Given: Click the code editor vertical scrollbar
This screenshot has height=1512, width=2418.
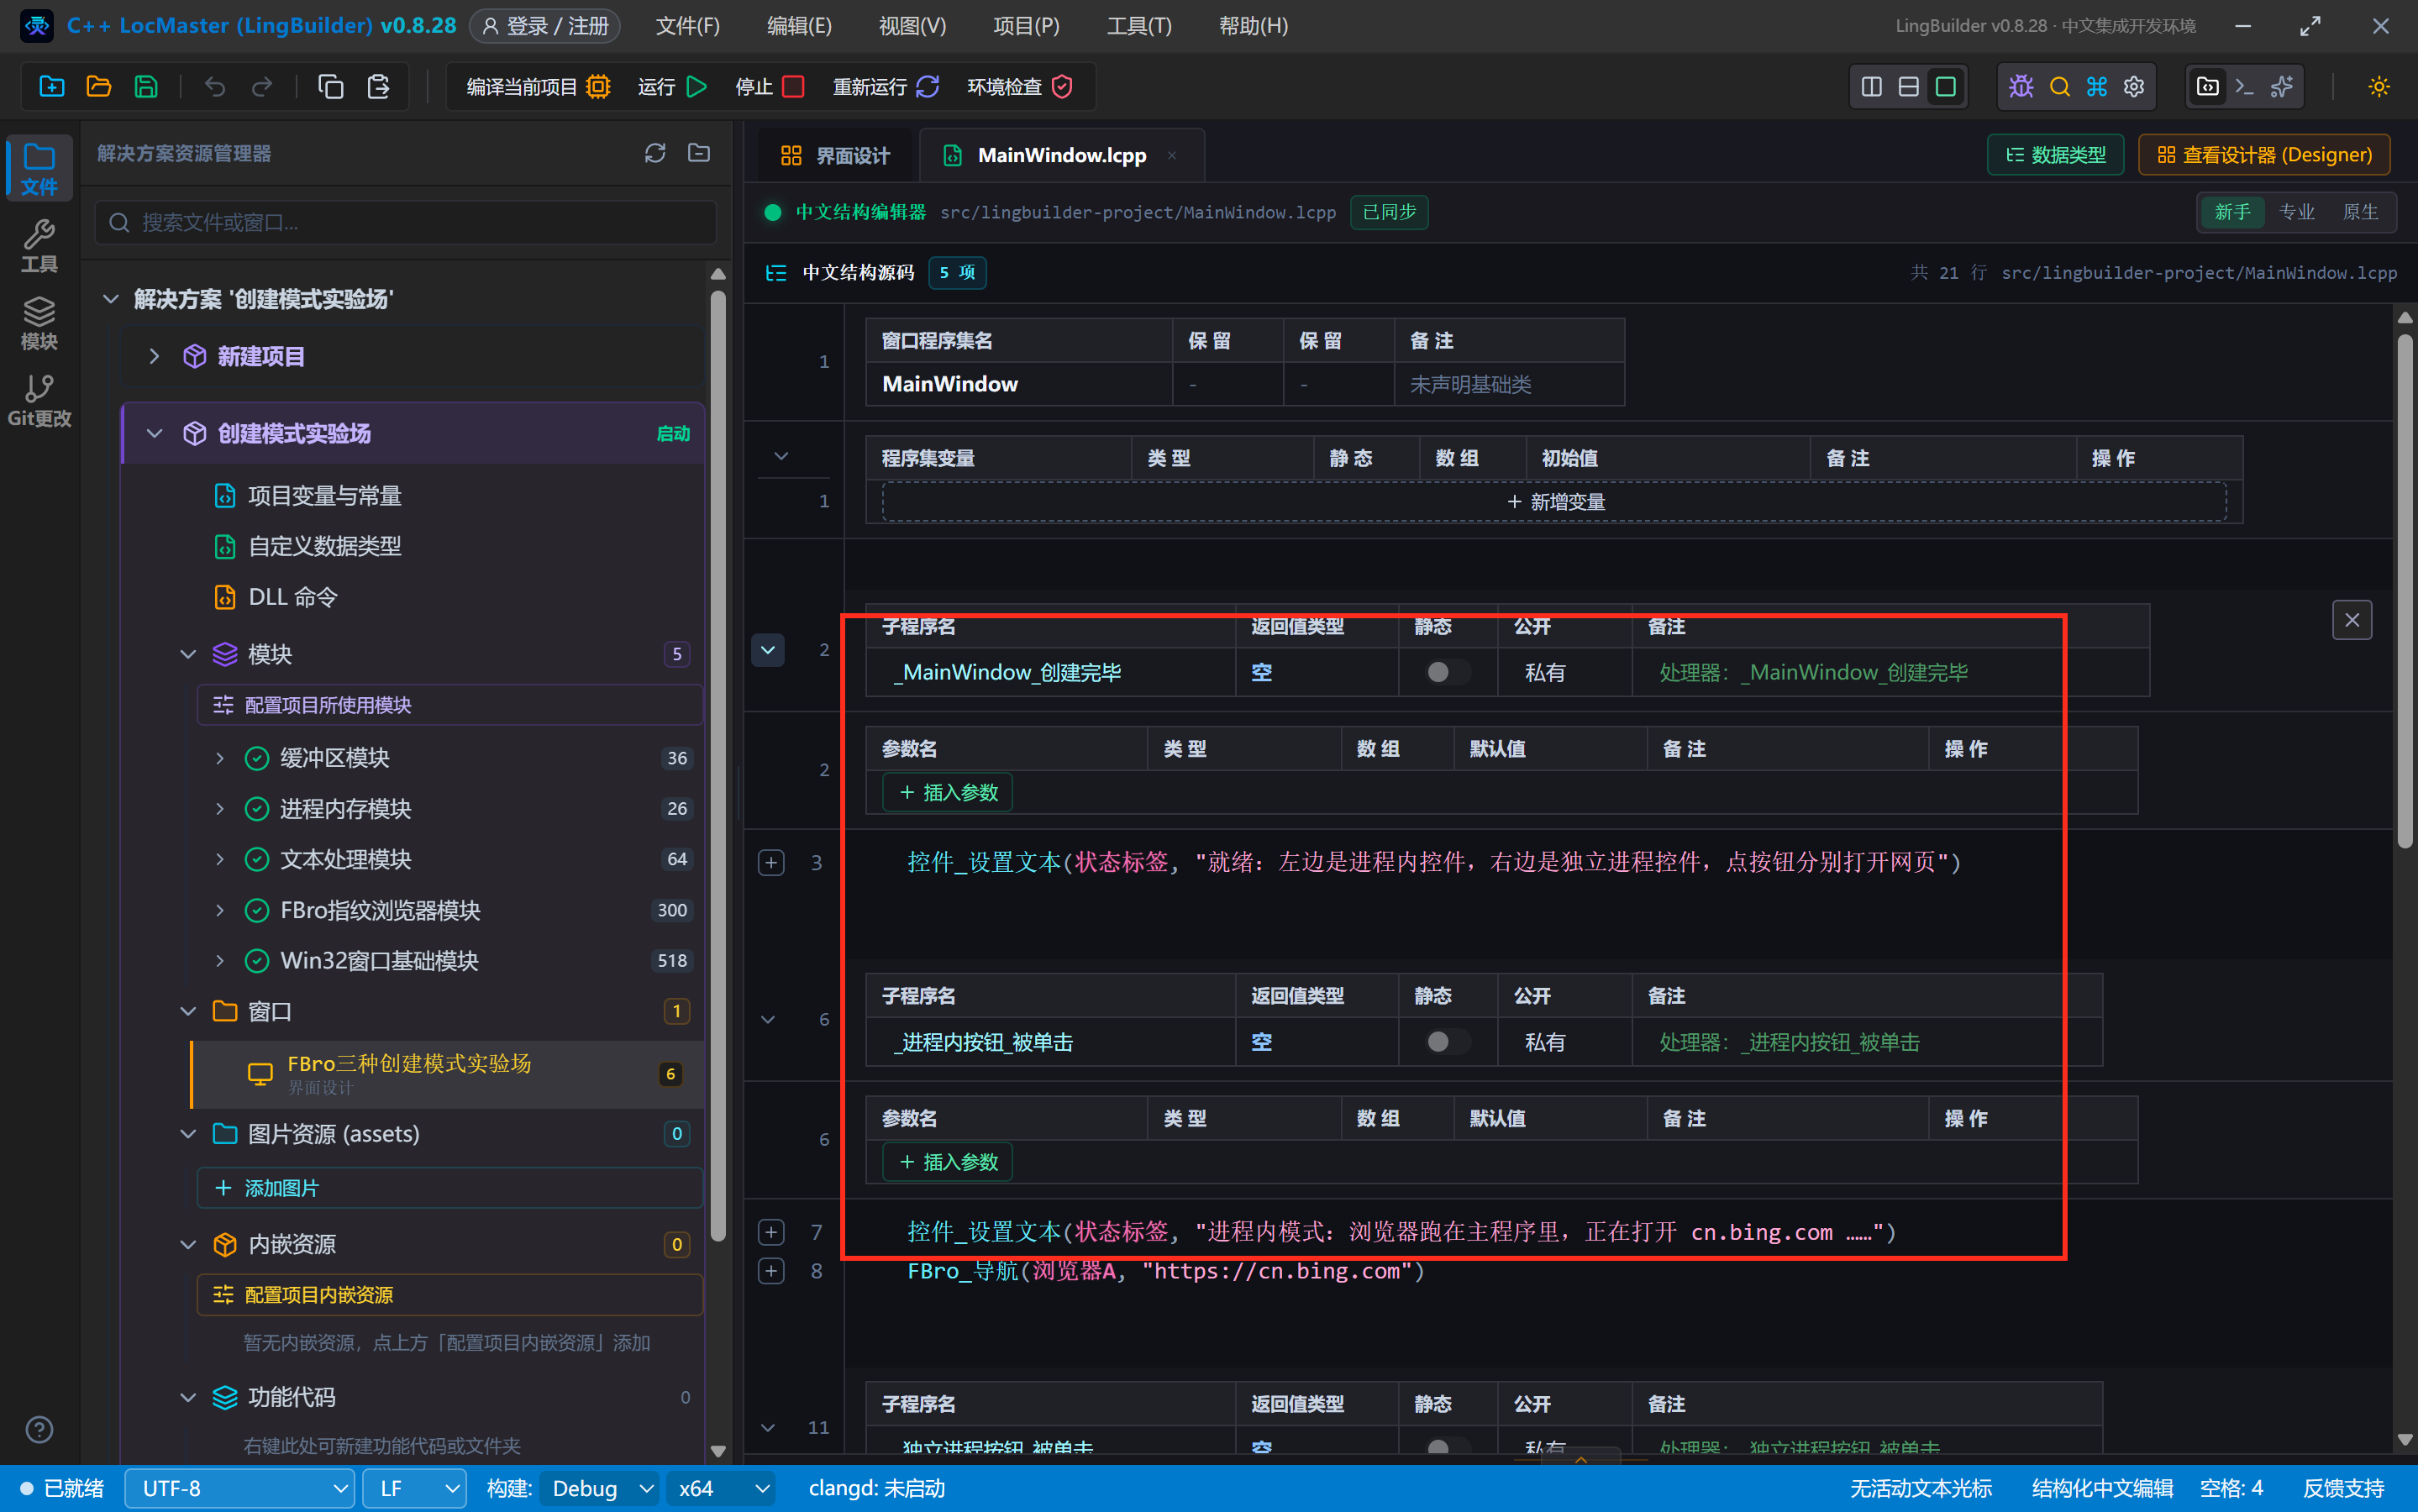Looking at the screenshot, I should click(x=2405, y=590).
